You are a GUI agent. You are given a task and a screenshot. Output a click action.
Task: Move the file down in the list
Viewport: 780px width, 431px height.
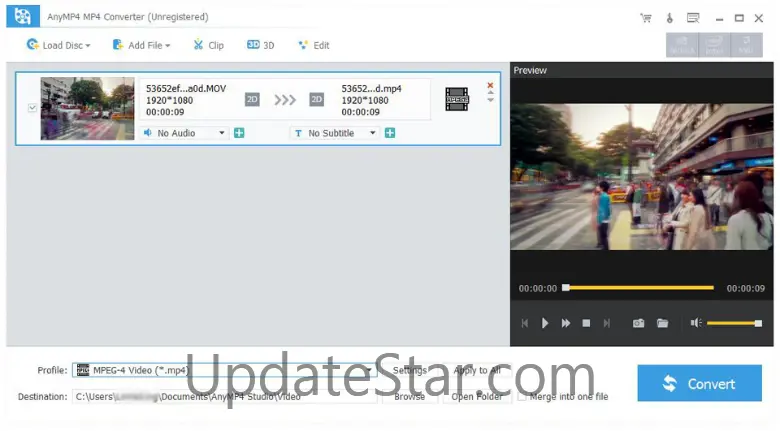pyautogui.click(x=490, y=100)
